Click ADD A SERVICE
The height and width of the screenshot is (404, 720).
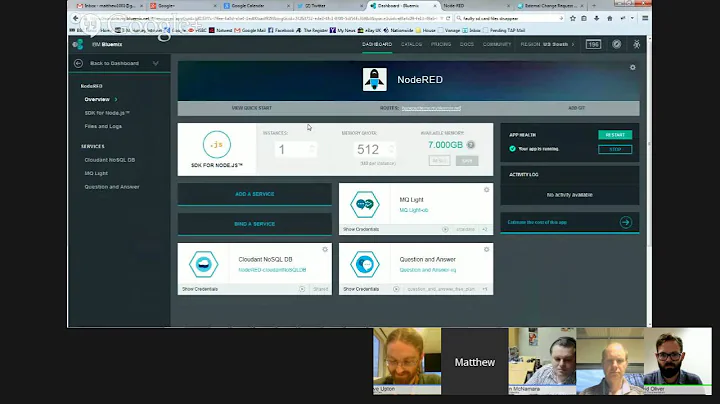click(x=254, y=194)
